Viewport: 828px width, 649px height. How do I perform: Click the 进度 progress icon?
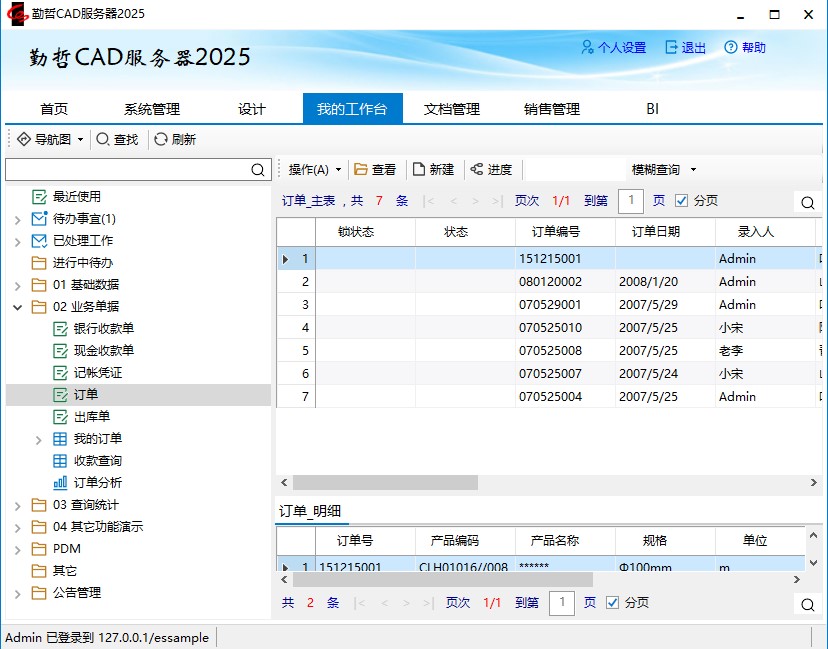(x=476, y=170)
